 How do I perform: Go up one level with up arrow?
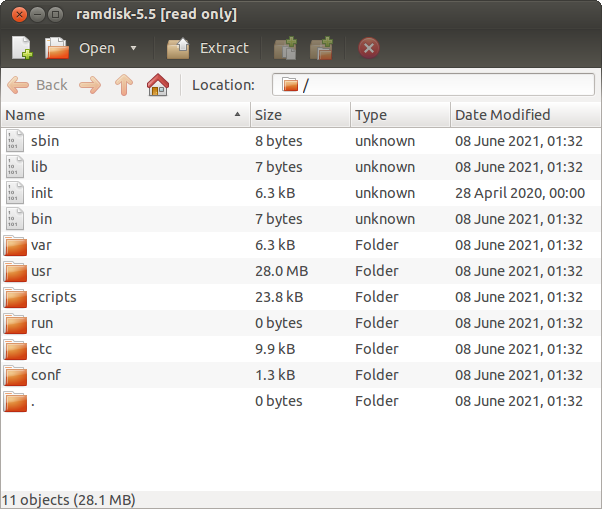tap(124, 85)
